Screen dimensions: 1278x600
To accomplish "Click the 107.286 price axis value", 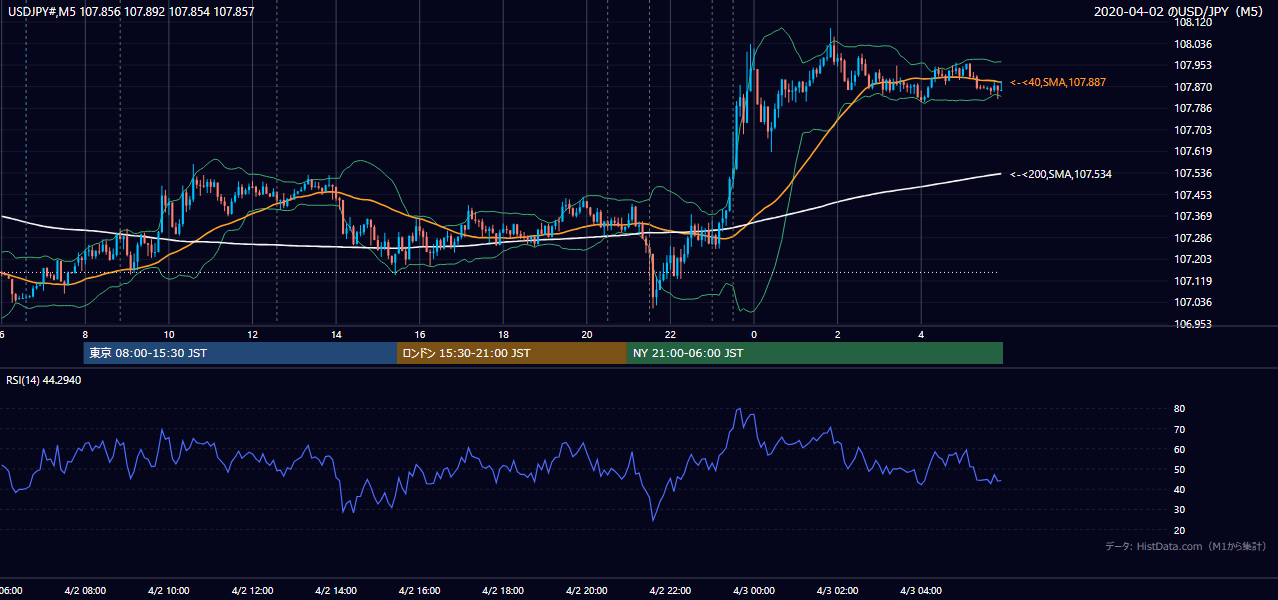I will click(1193, 238).
